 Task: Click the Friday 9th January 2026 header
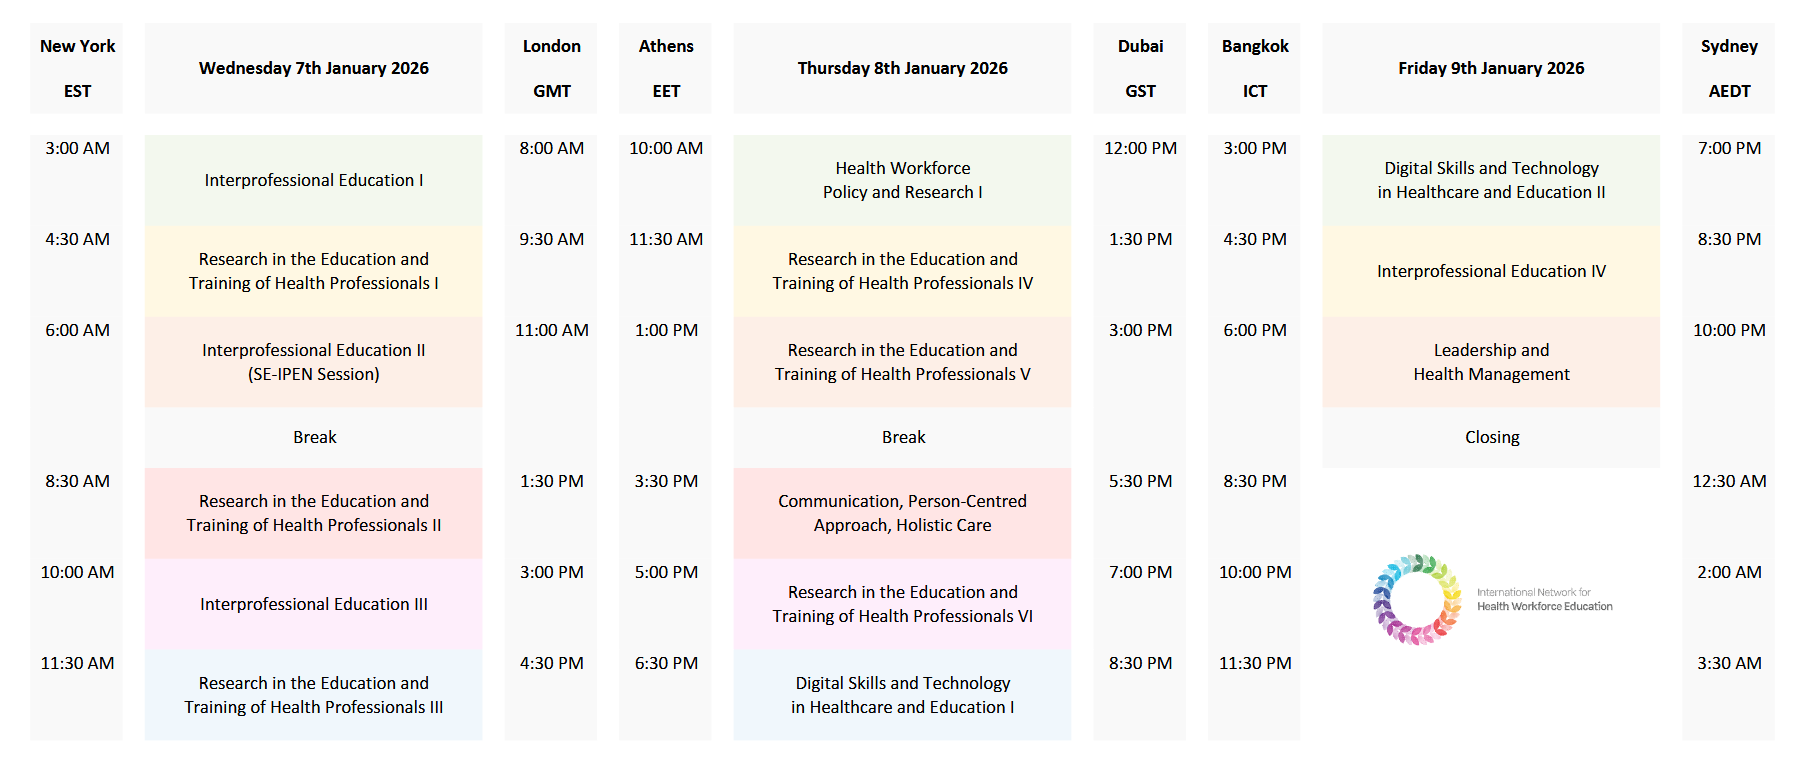click(x=1490, y=68)
